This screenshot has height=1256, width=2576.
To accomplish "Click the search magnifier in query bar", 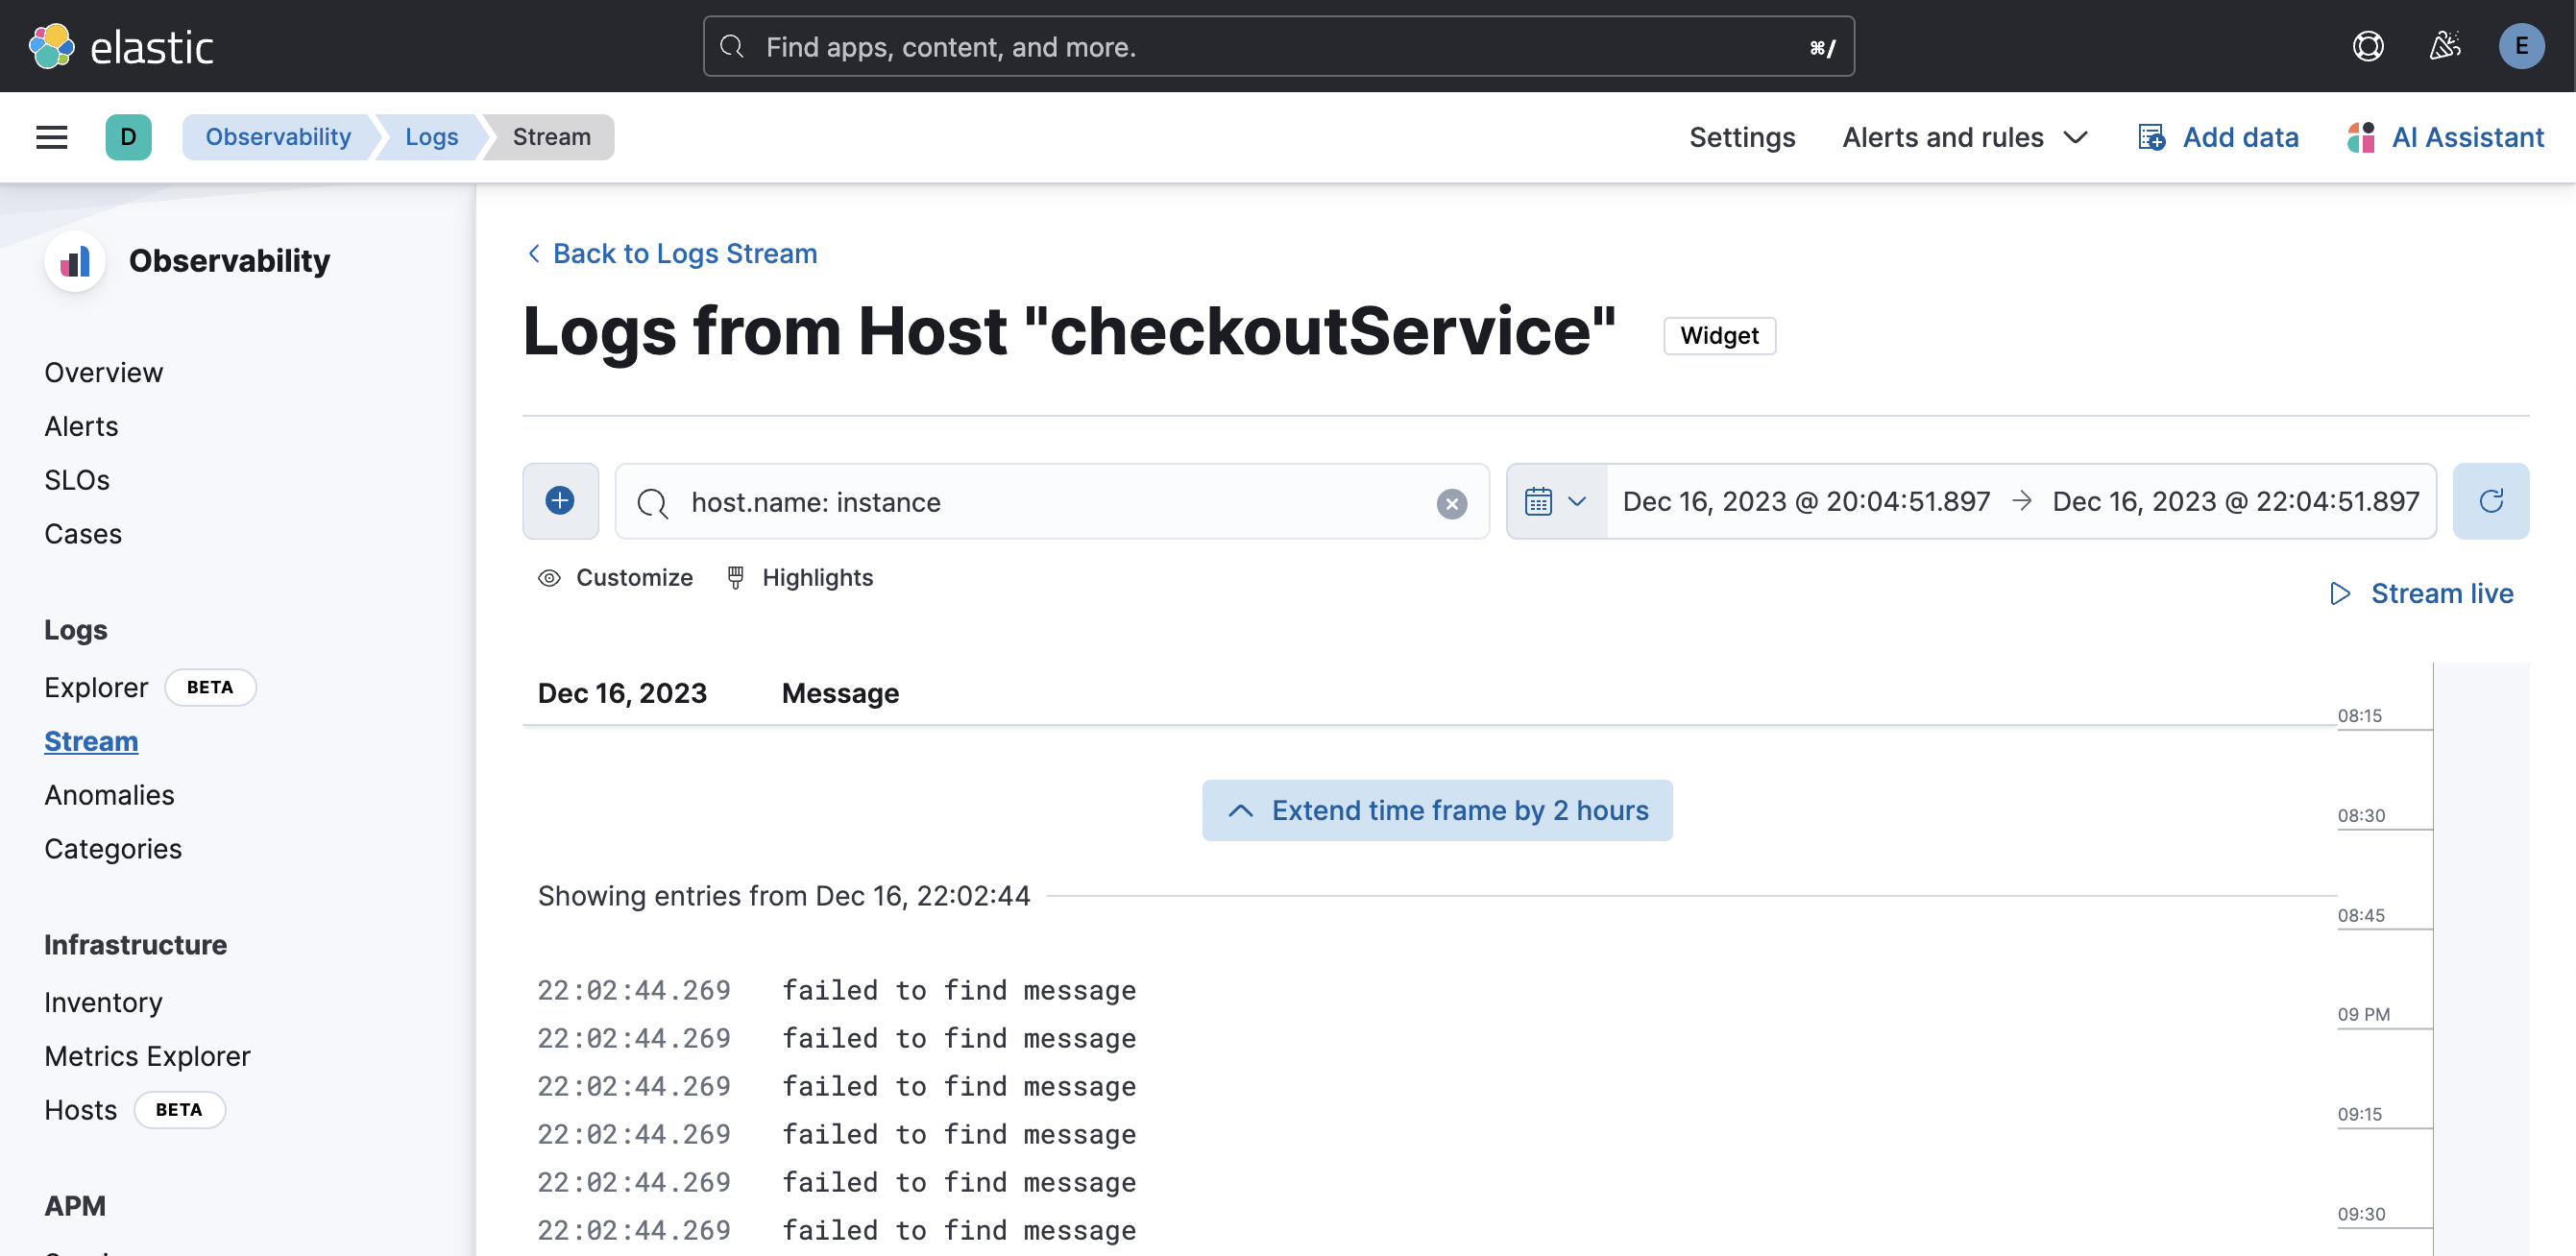I will 652,502.
